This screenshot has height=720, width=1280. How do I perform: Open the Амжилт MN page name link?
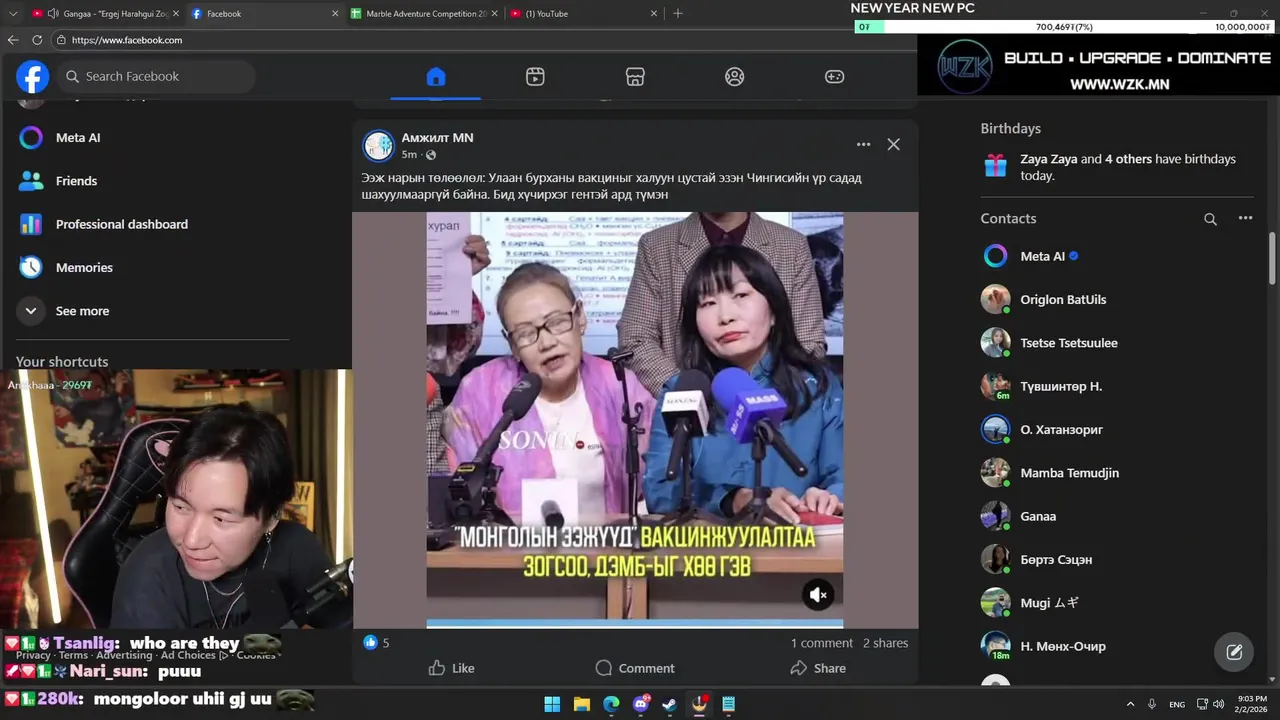point(437,138)
